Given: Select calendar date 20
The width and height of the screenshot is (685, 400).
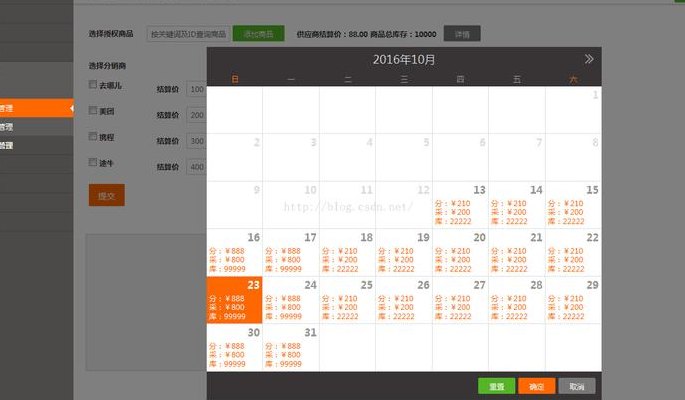Looking at the screenshot, I should coord(460,252).
